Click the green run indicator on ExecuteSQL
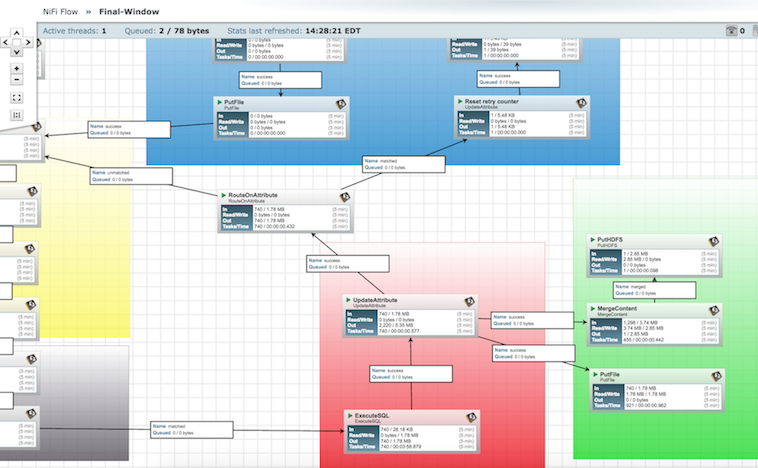The width and height of the screenshot is (758, 468). [350, 415]
